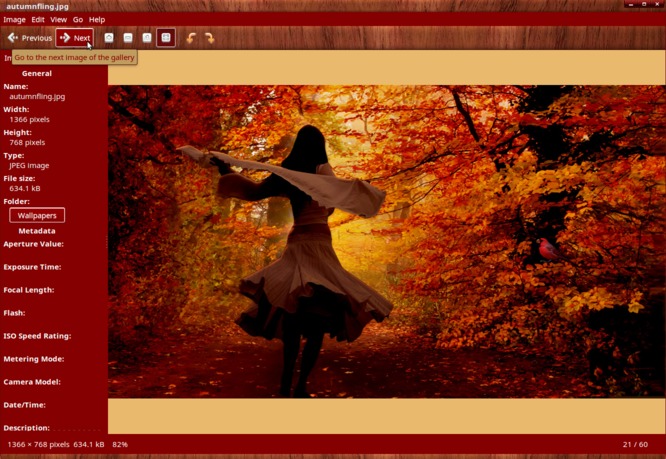Click the autumnfling.jpg window title
666x459 pixels.
coord(37,6)
